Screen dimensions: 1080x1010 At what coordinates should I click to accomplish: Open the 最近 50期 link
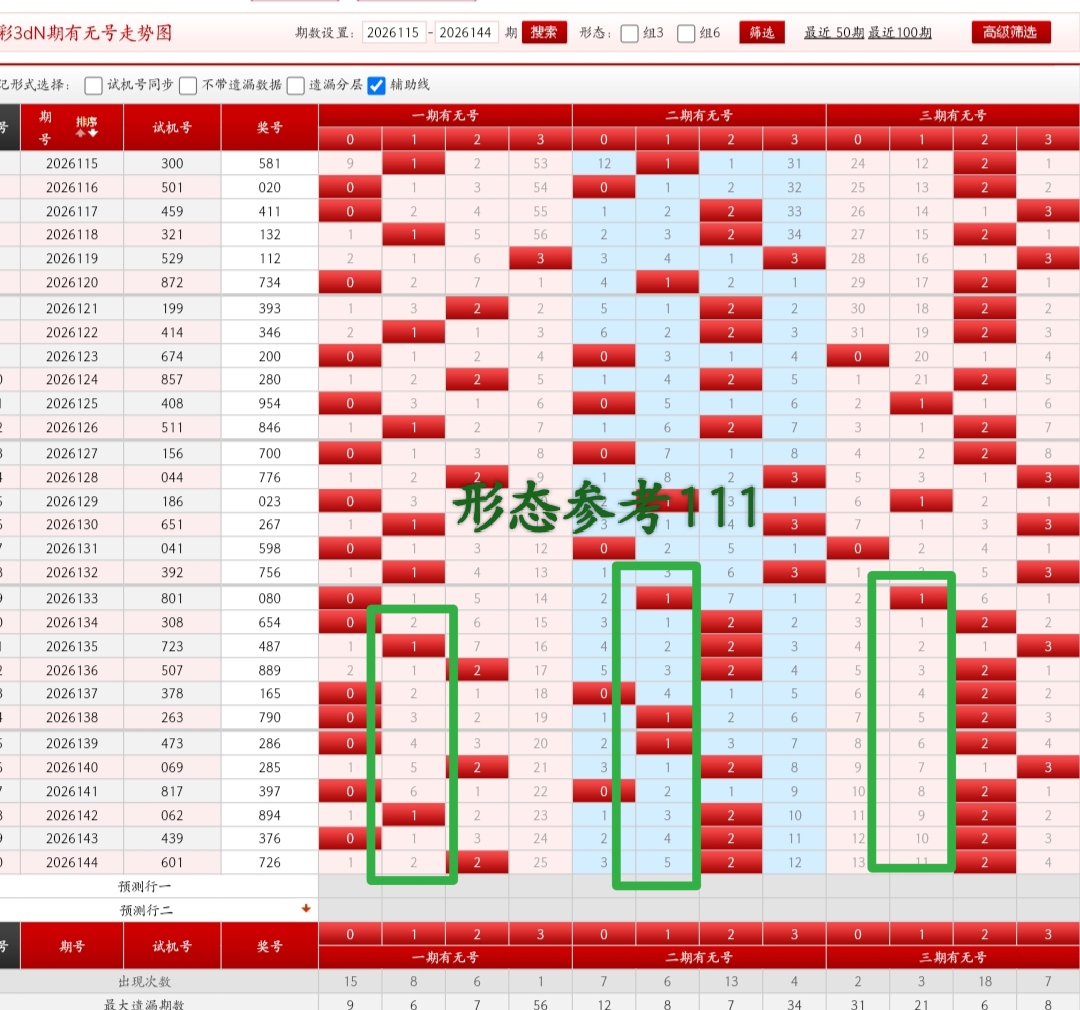click(833, 32)
